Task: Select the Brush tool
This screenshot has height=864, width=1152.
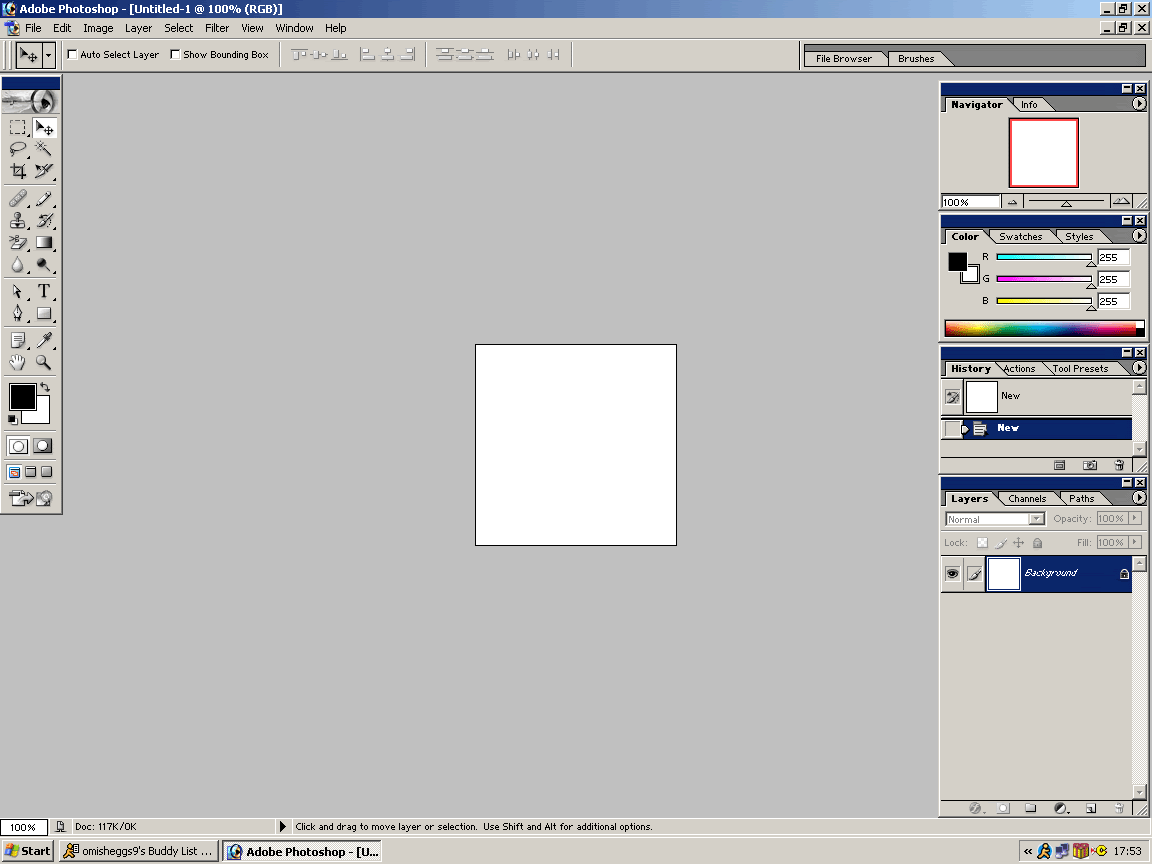Action: coord(44,198)
